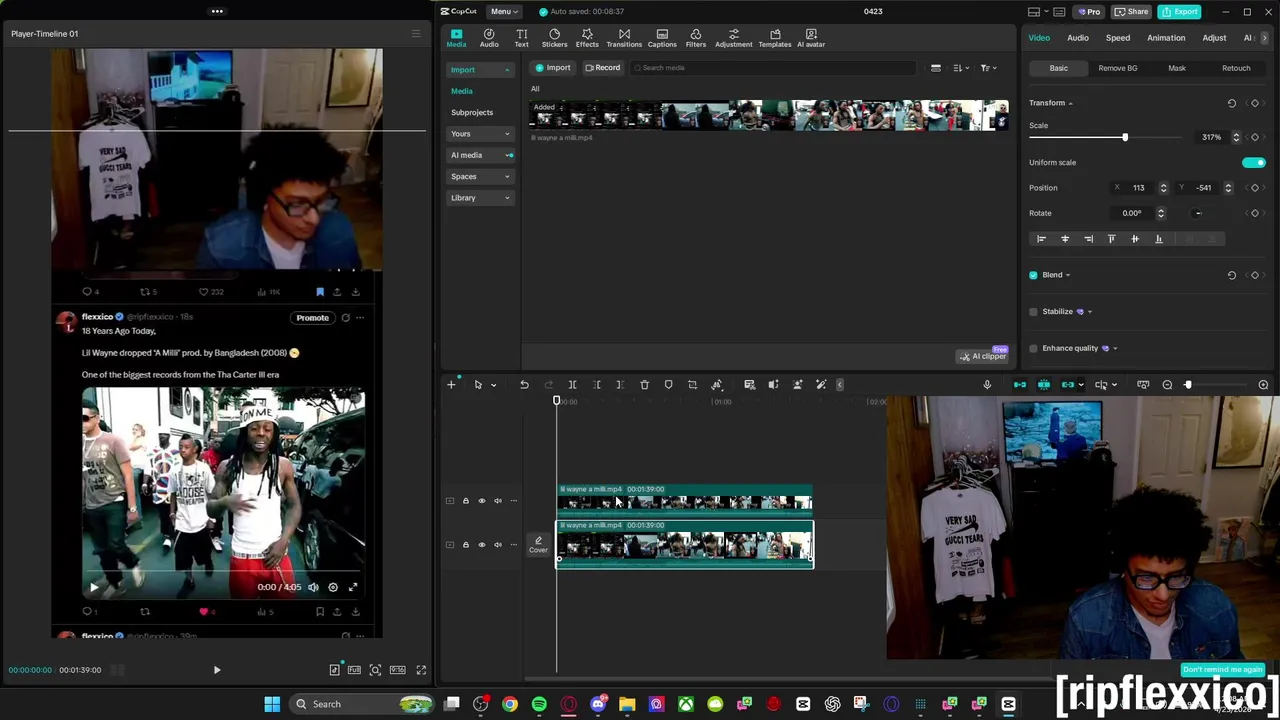Enable the Stabilize checkbox
Screen dimensions: 1280x720
click(1034, 312)
